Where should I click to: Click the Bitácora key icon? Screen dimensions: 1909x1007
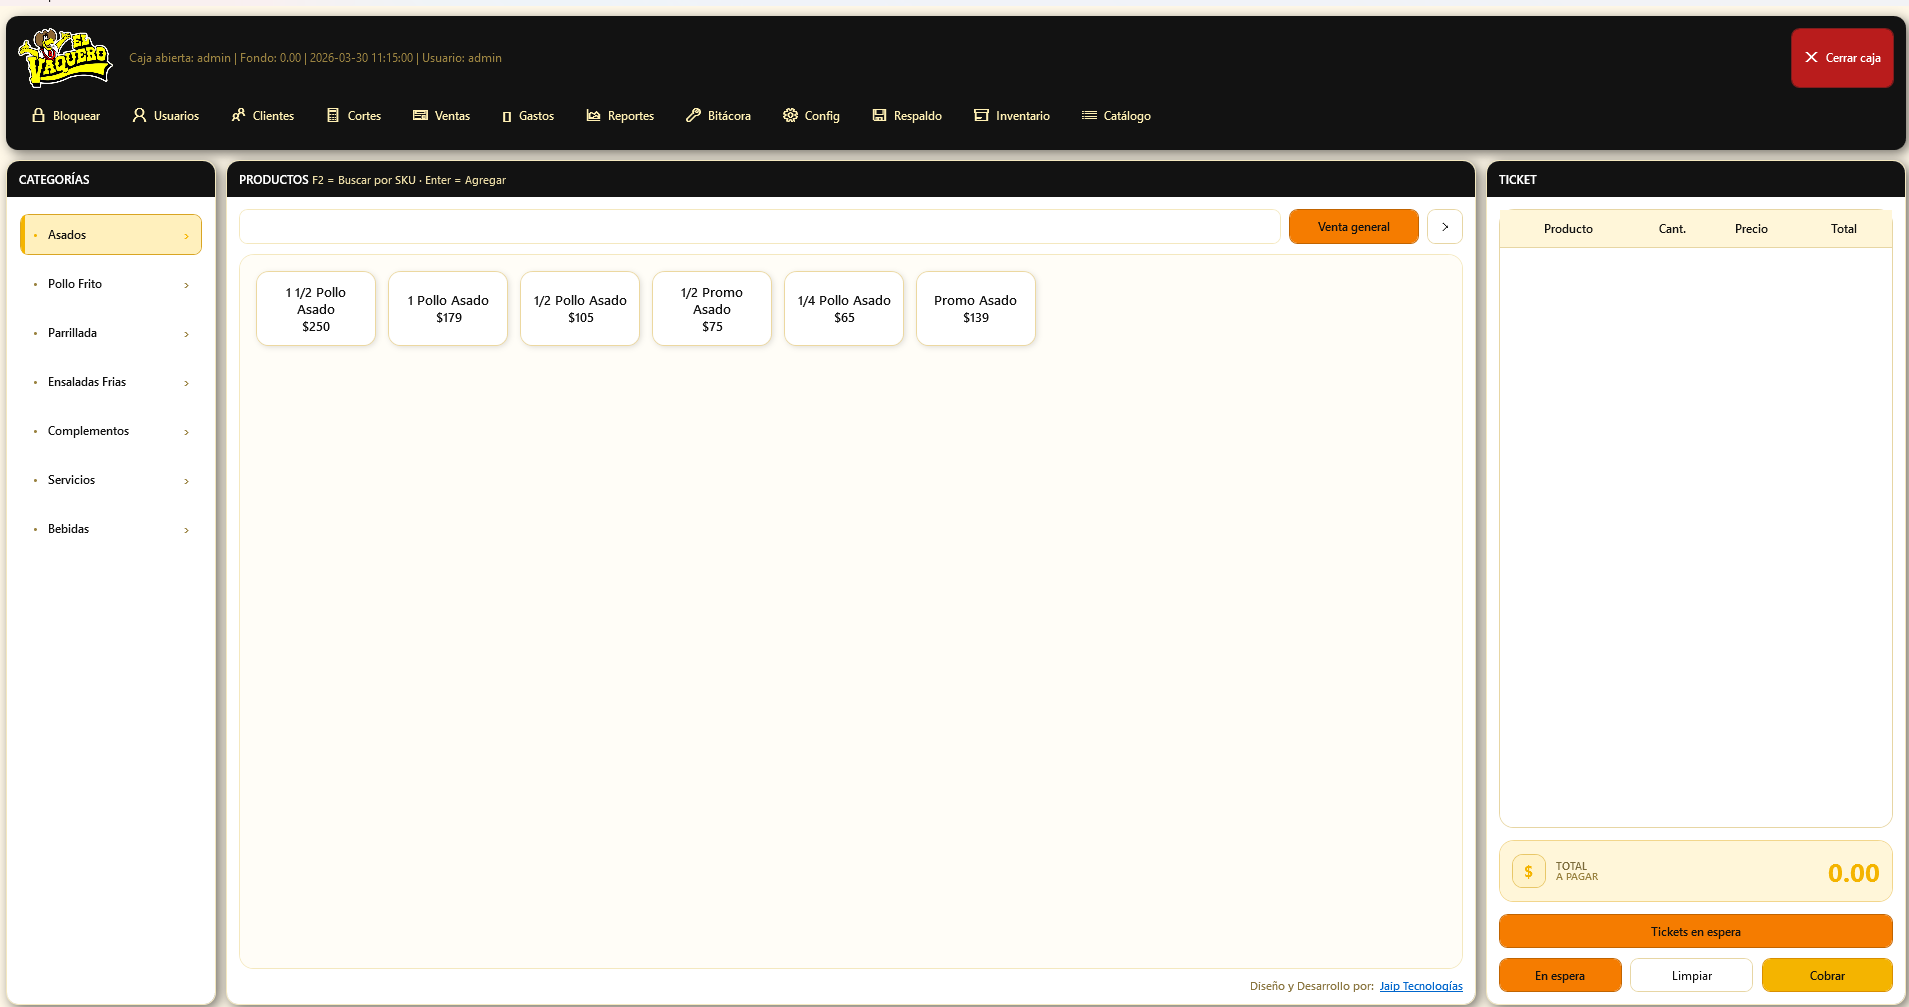pos(693,116)
